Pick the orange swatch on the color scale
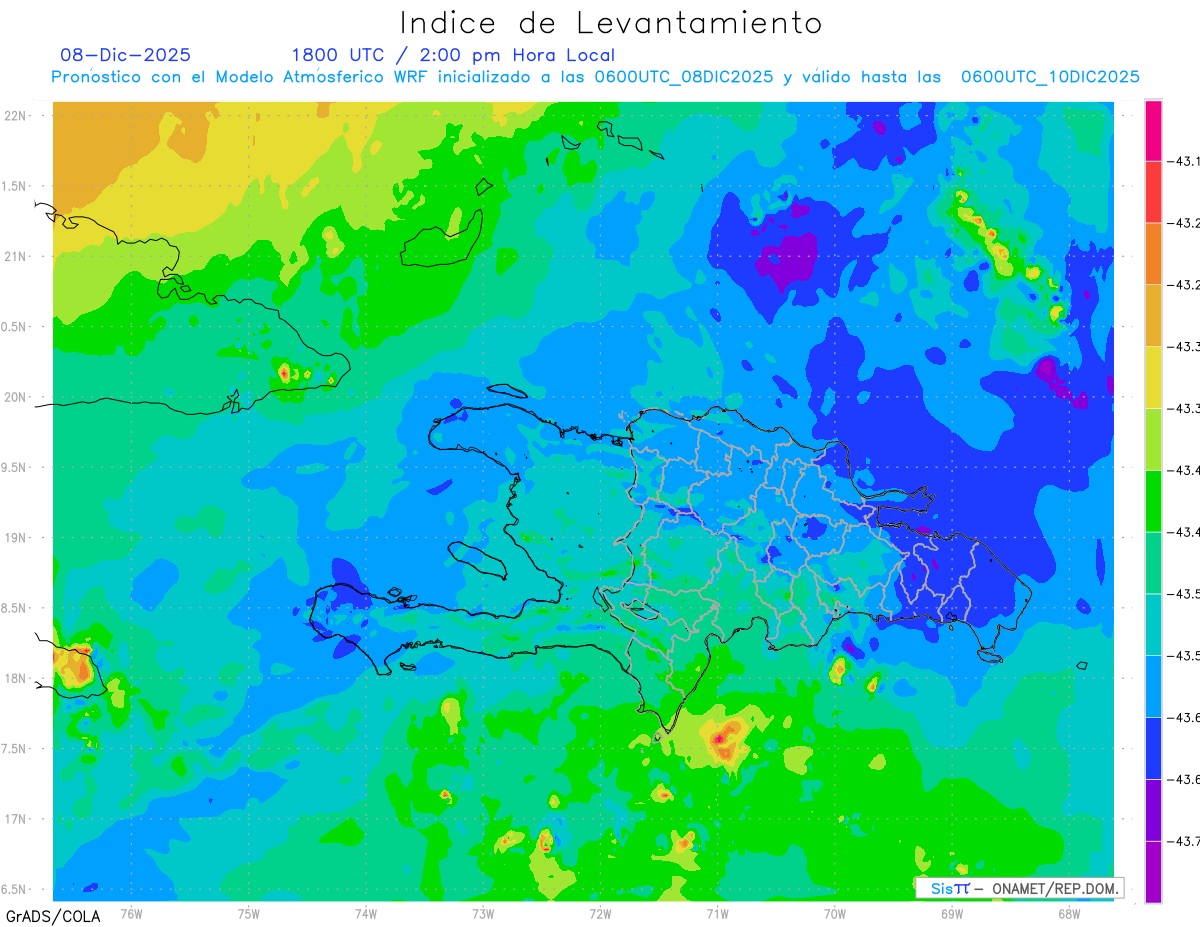This screenshot has width=1200, height=927. pyautogui.click(x=1153, y=253)
